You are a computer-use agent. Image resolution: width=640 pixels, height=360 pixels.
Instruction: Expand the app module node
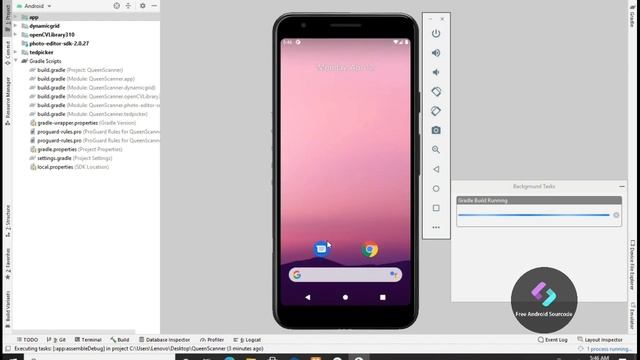point(16,17)
